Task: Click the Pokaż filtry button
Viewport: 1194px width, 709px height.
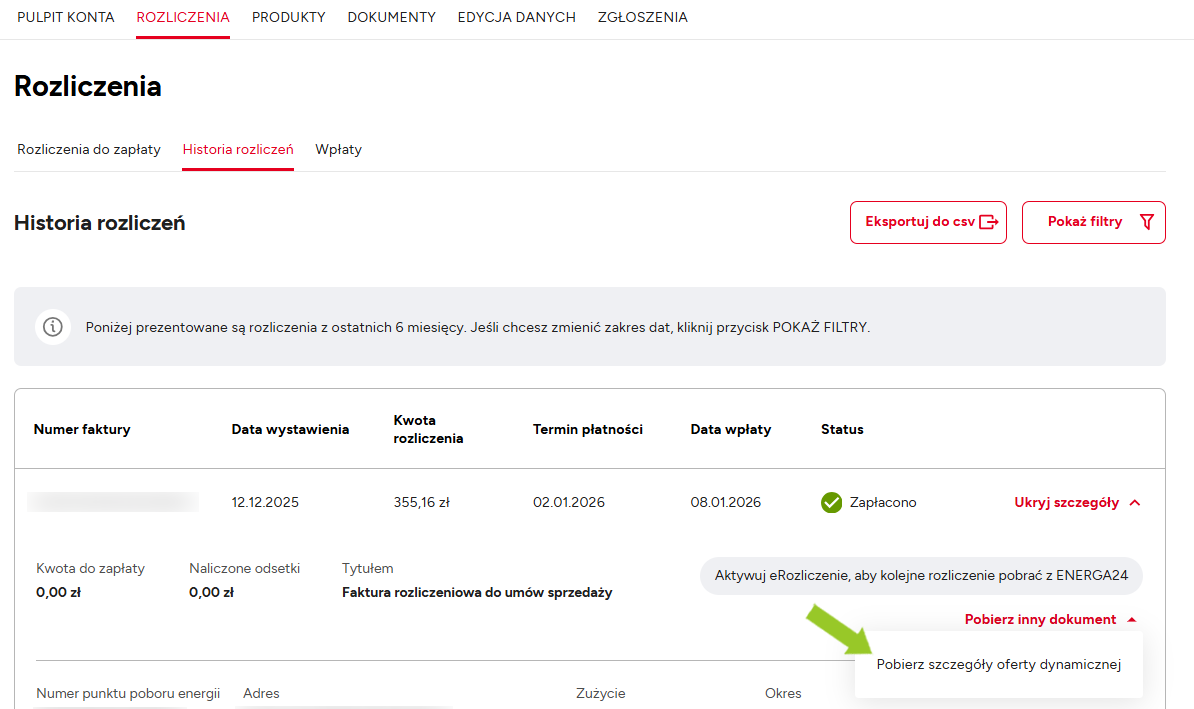Action: click(x=1092, y=222)
